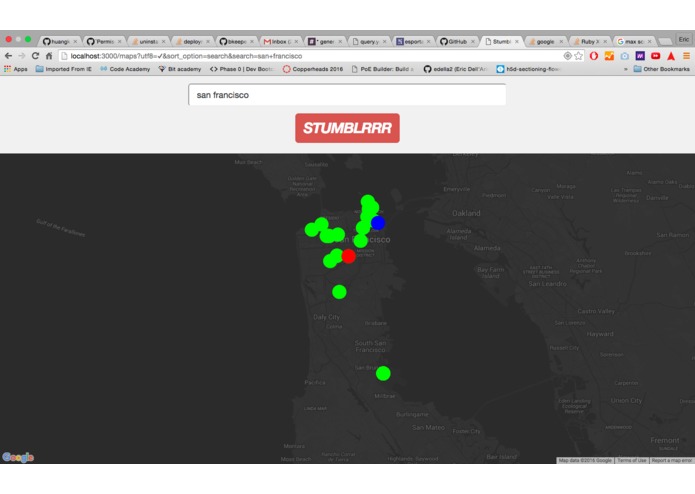Open the Chrome hamburger menu

[686, 56]
